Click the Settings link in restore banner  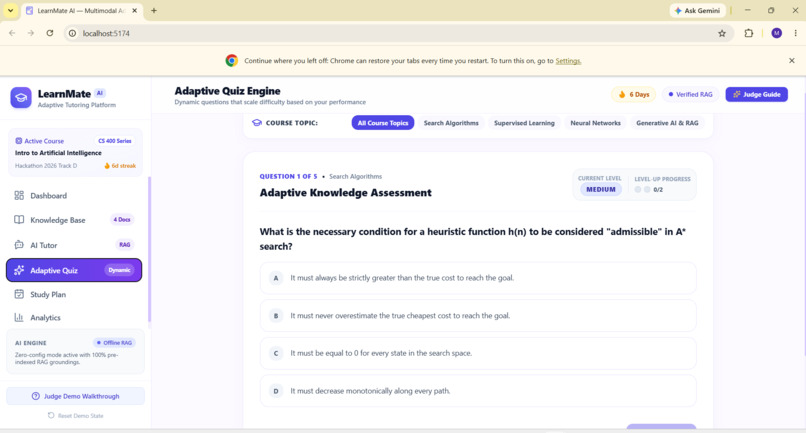tap(568, 61)
